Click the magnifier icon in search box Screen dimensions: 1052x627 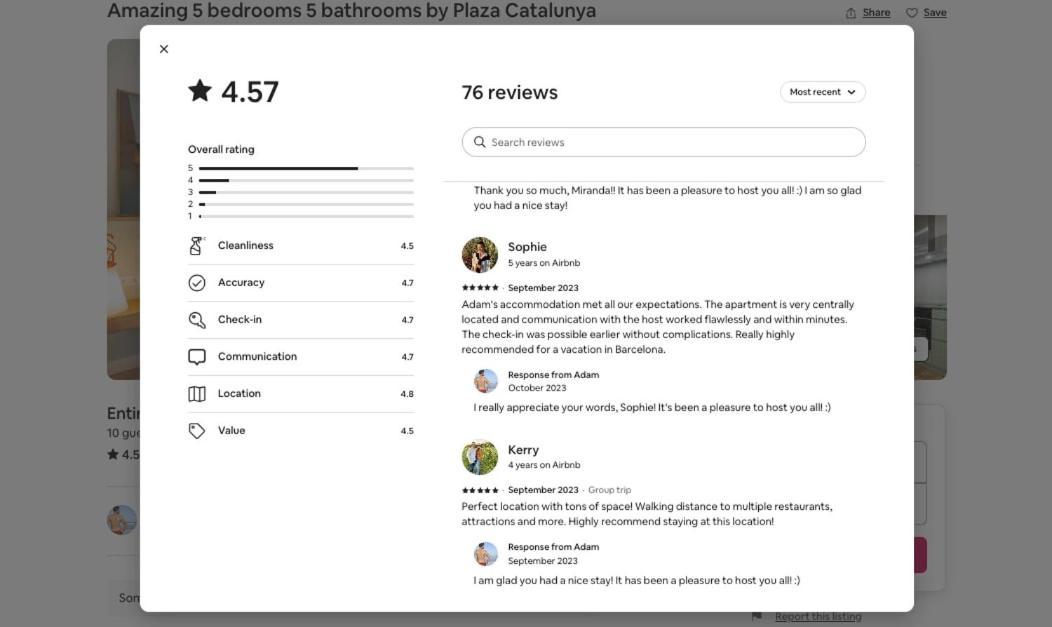pos(480,142)
